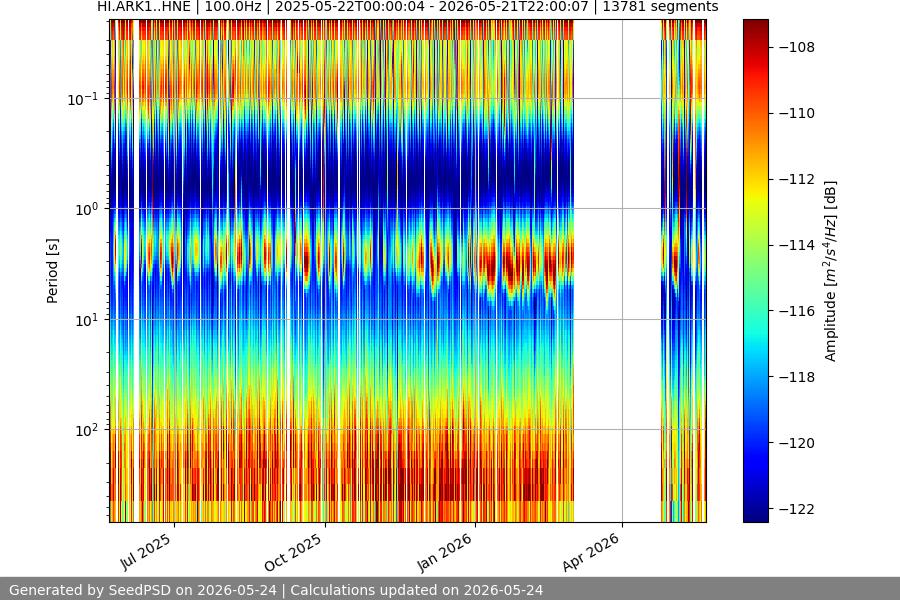900x600 pixels.
Task: Click the 10⁰ period tick label
Action: [86, 210]
